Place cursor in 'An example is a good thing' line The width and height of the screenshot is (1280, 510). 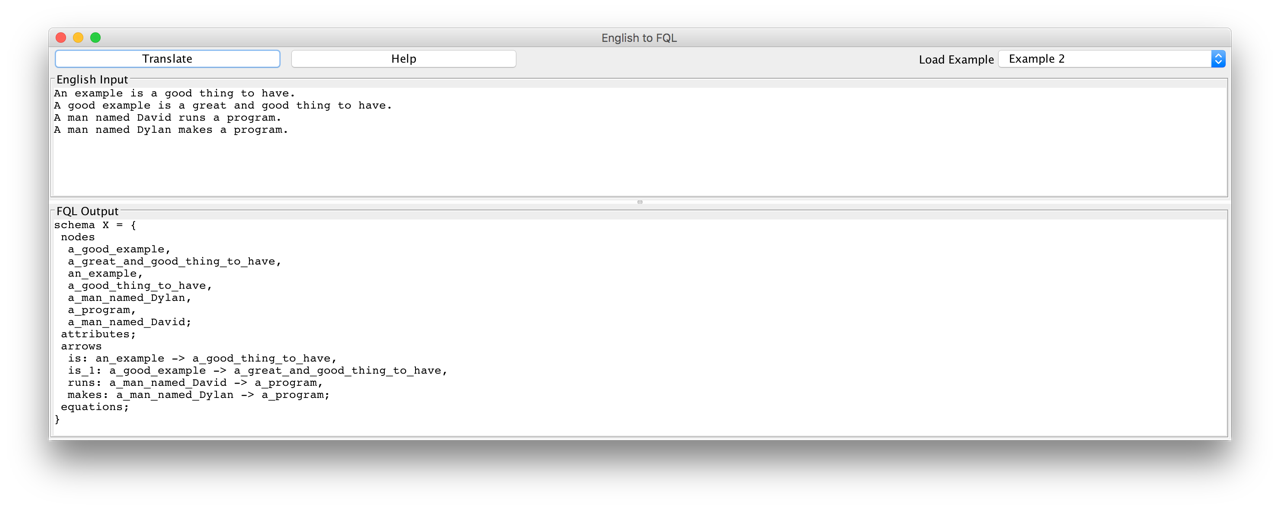point(174,93)
